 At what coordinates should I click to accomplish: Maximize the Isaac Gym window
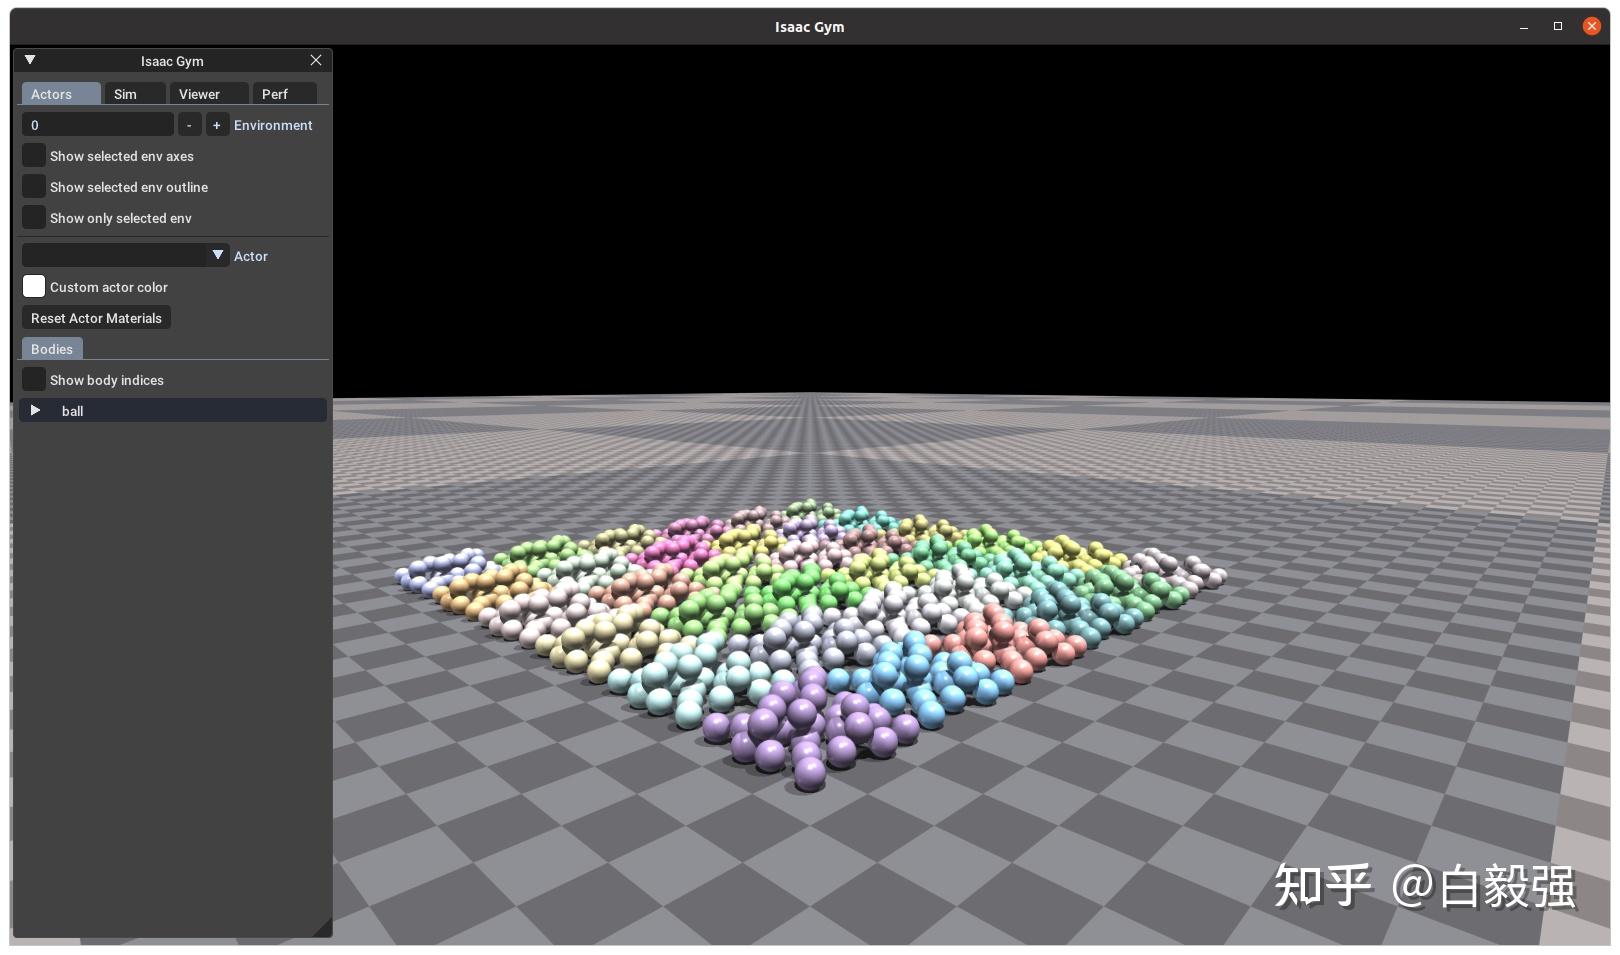pos(1558,27)
